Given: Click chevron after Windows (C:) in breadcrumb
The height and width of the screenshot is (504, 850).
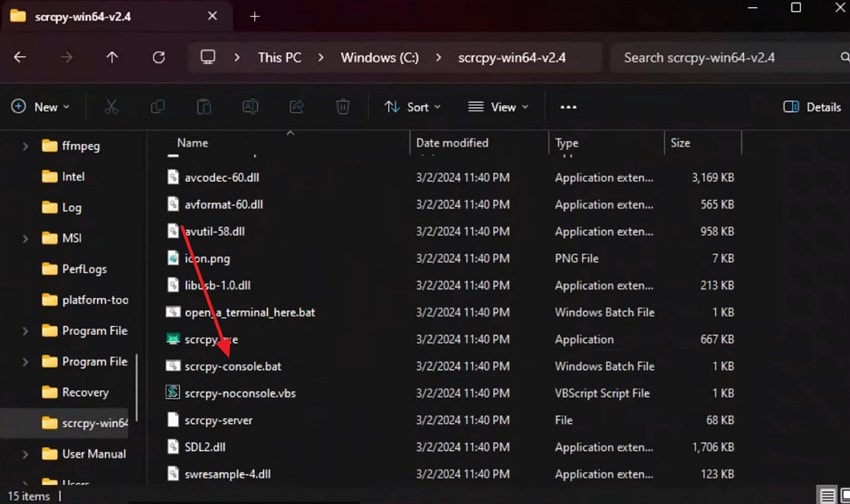Looking at the screenshot, I should (x=438, y=57).
